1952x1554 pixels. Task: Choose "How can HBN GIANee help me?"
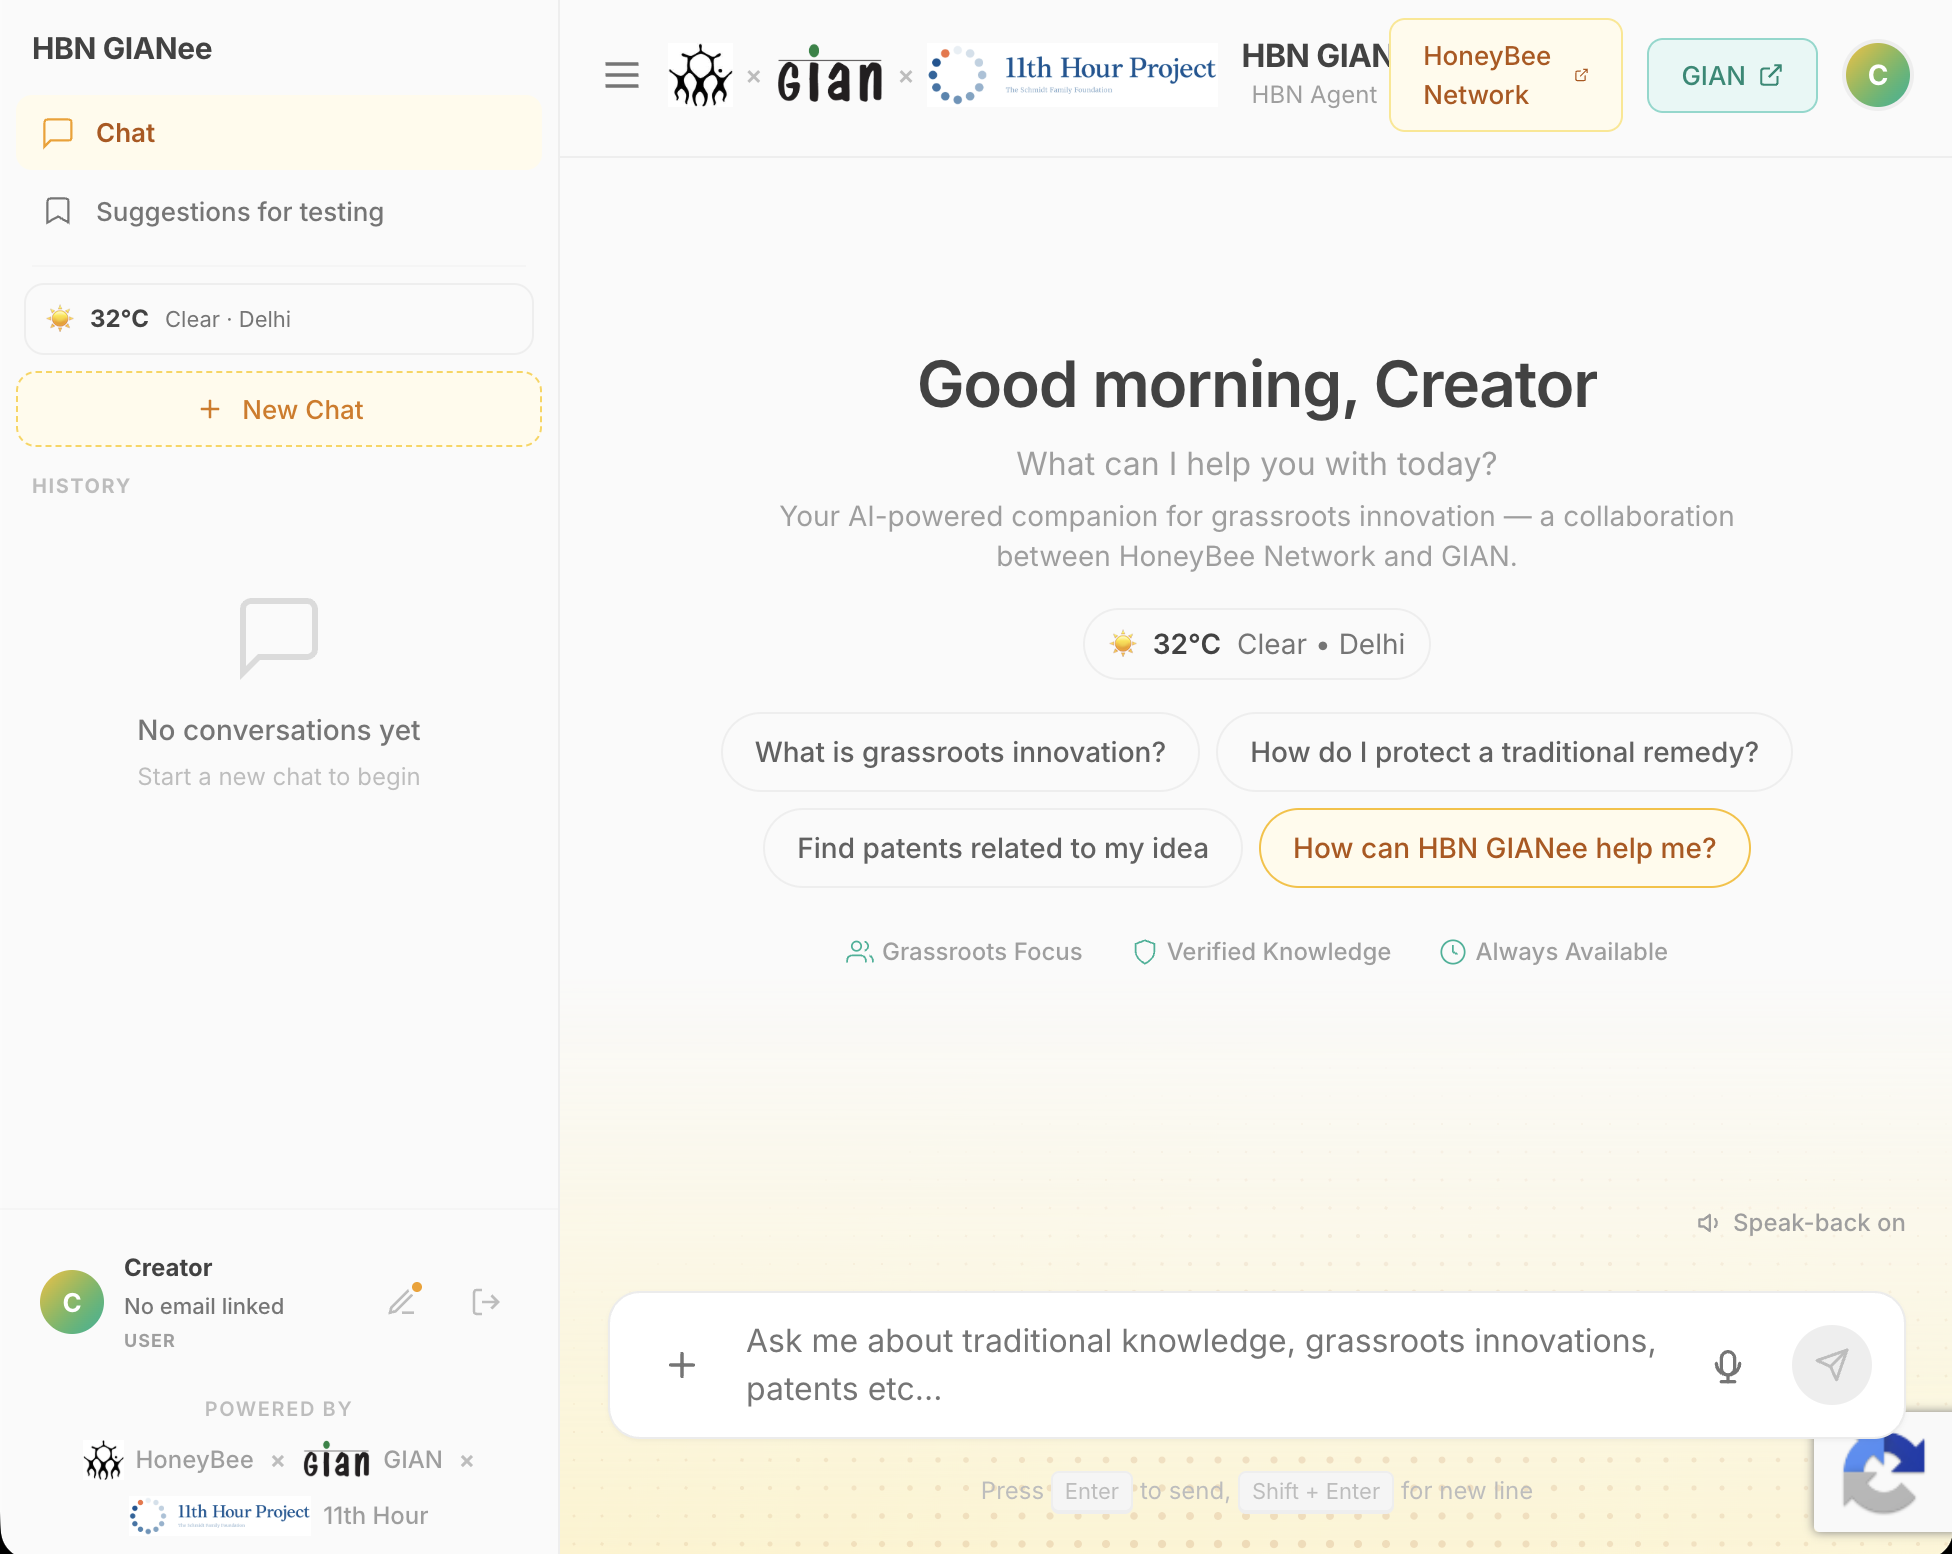coord(1504,848)
